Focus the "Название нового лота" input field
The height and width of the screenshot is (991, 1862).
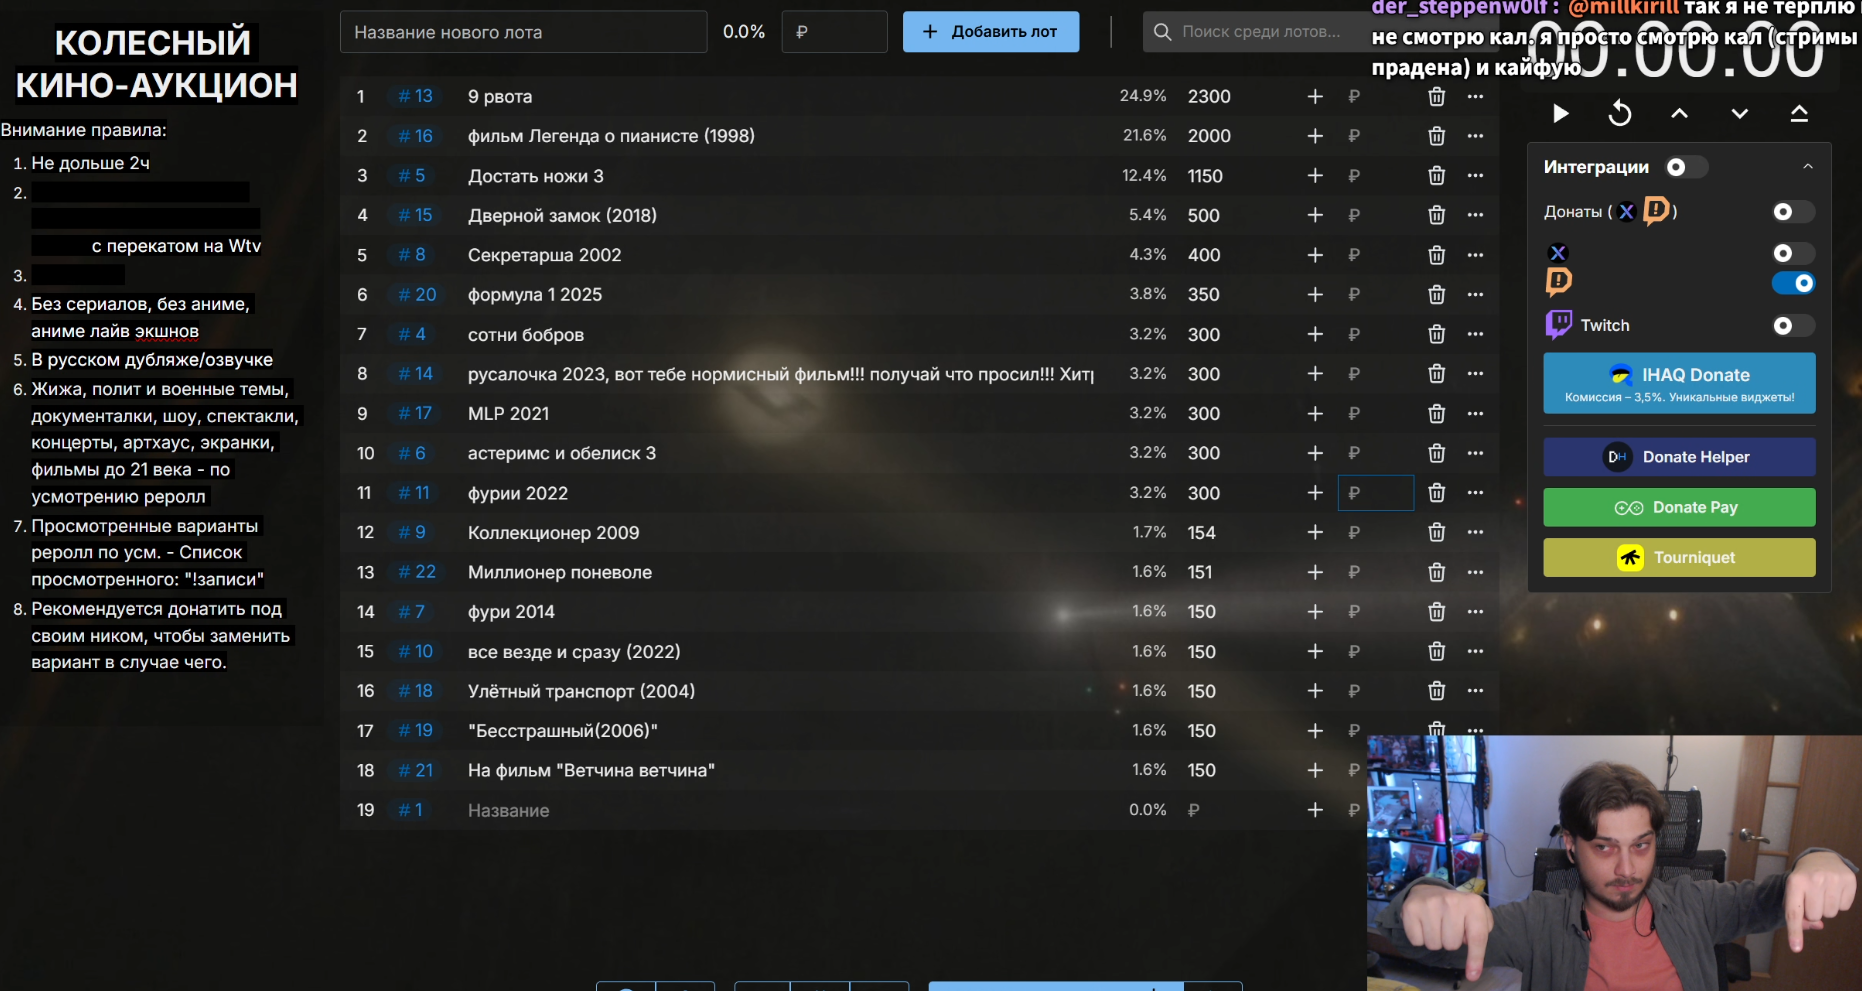pyautogui.click(x=523, y=32)
